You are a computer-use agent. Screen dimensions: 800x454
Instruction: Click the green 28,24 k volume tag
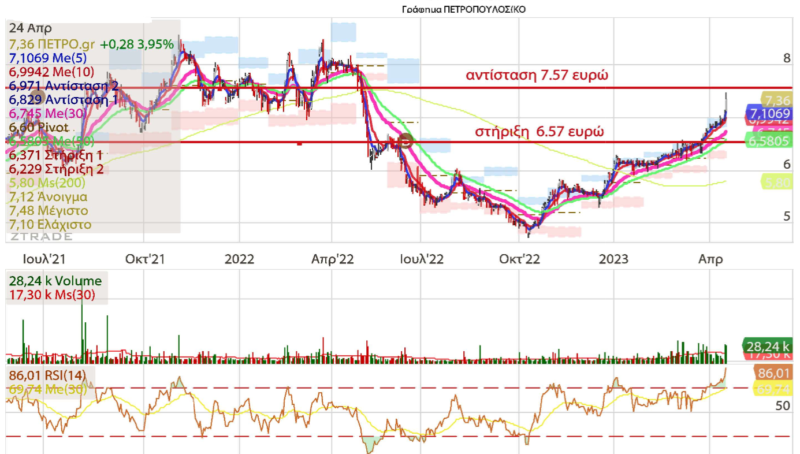click(767, 346)
